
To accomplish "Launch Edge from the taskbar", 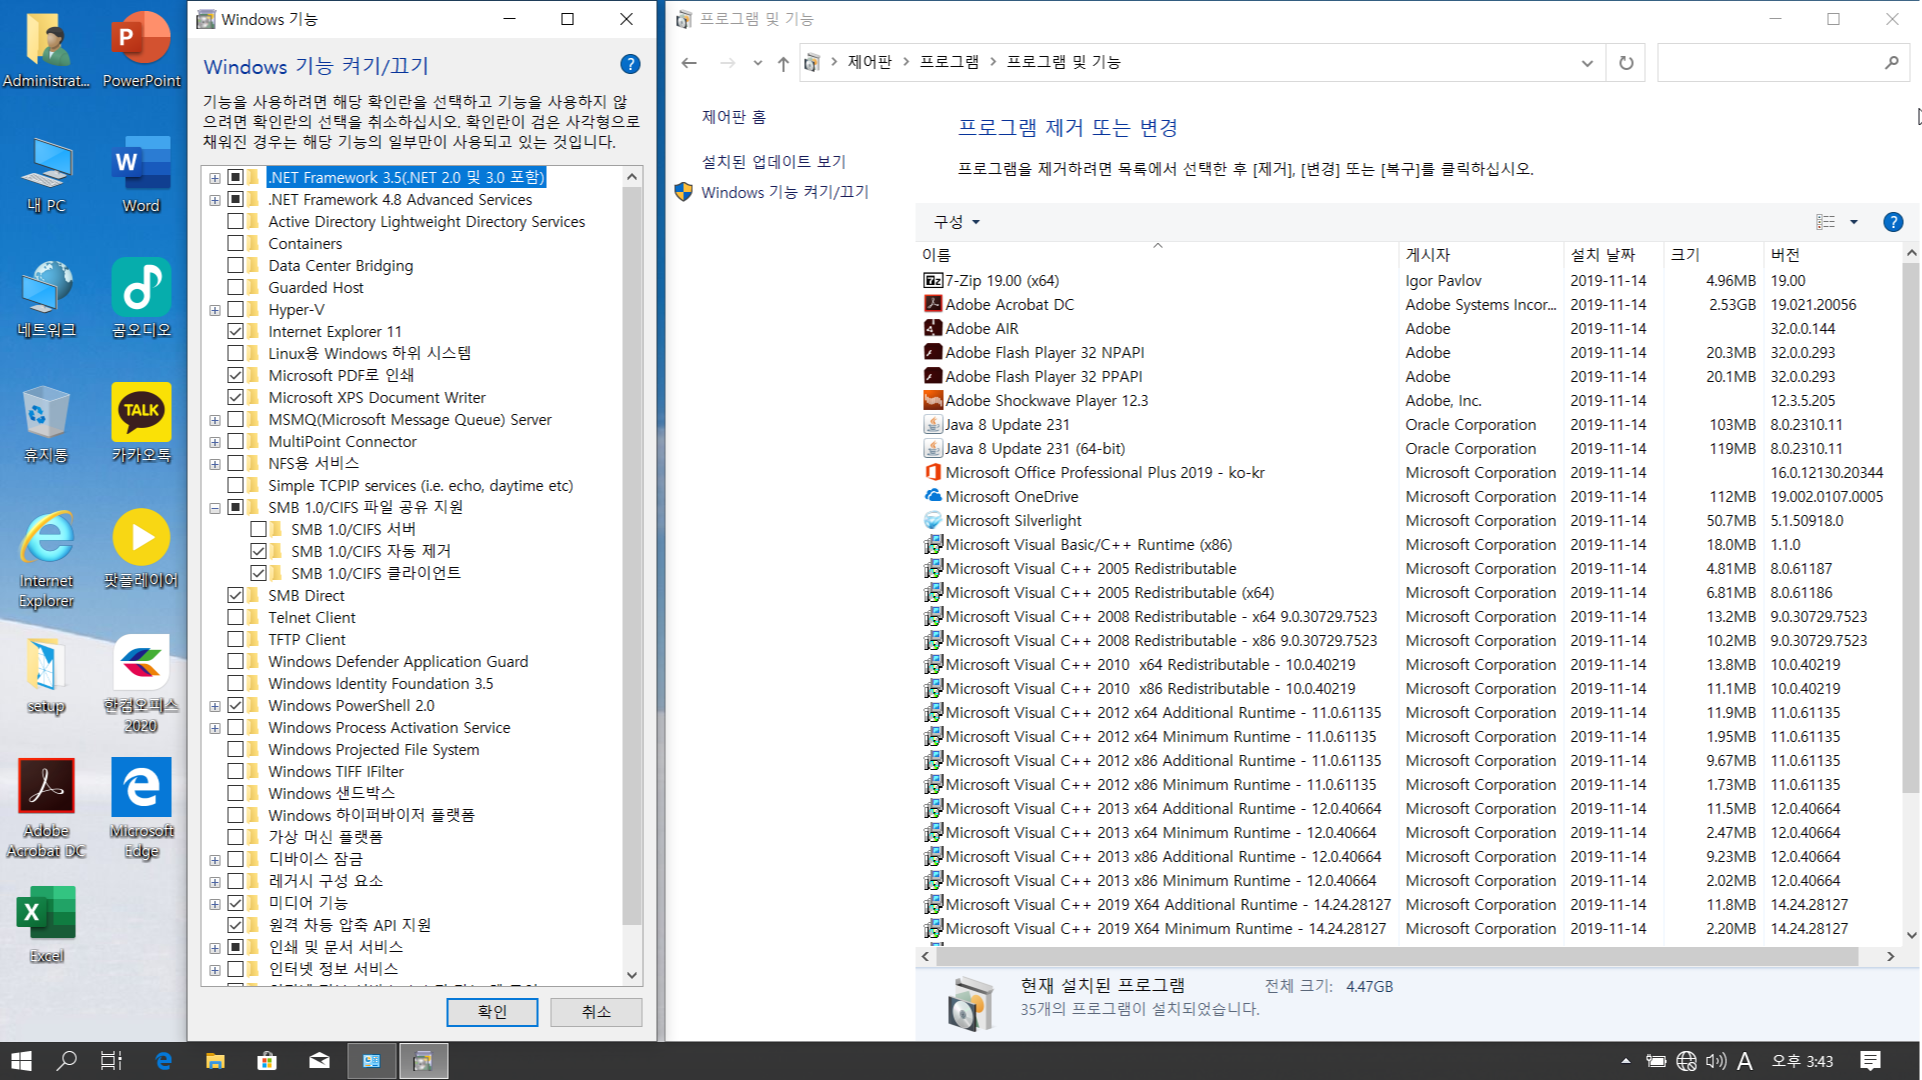I will 163,1060.
